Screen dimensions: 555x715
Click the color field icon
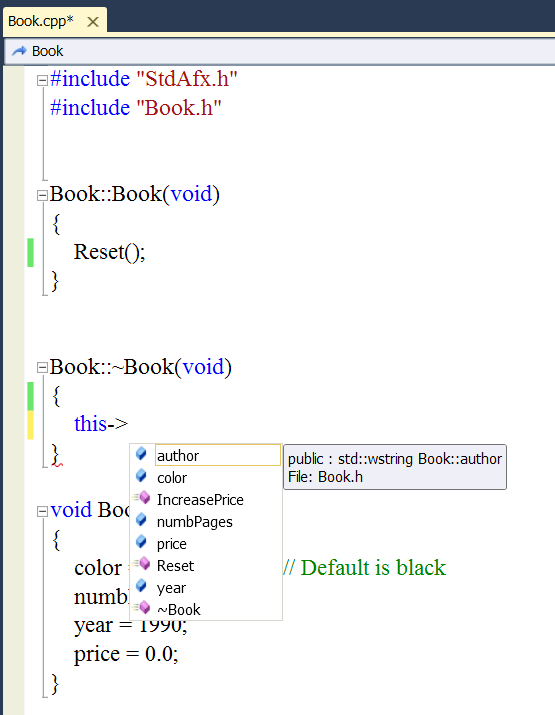[x=141, y=476]
